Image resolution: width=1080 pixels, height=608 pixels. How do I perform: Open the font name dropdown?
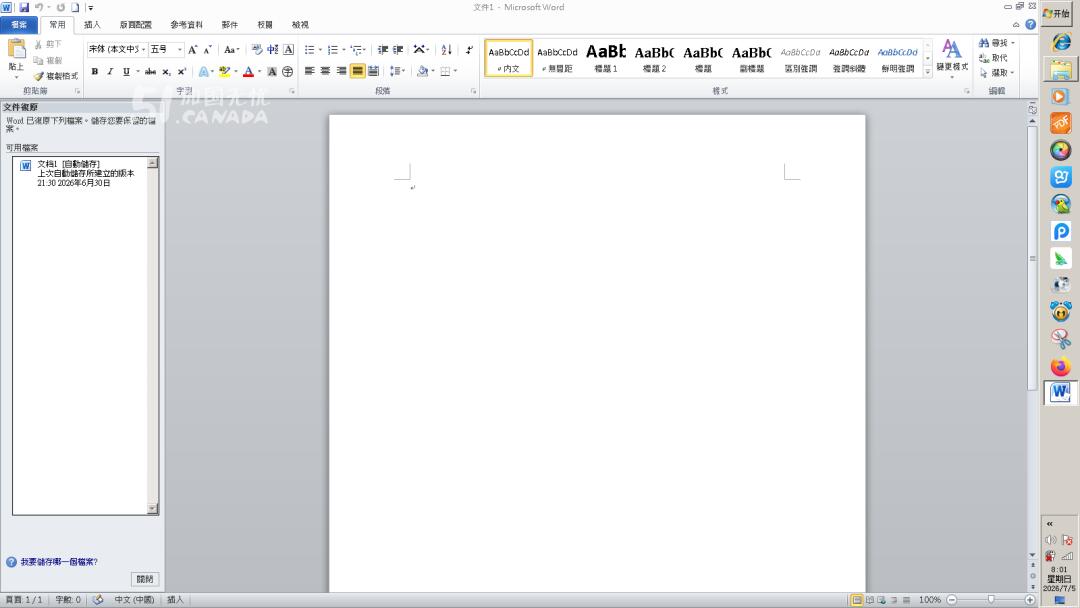(143, 50)
